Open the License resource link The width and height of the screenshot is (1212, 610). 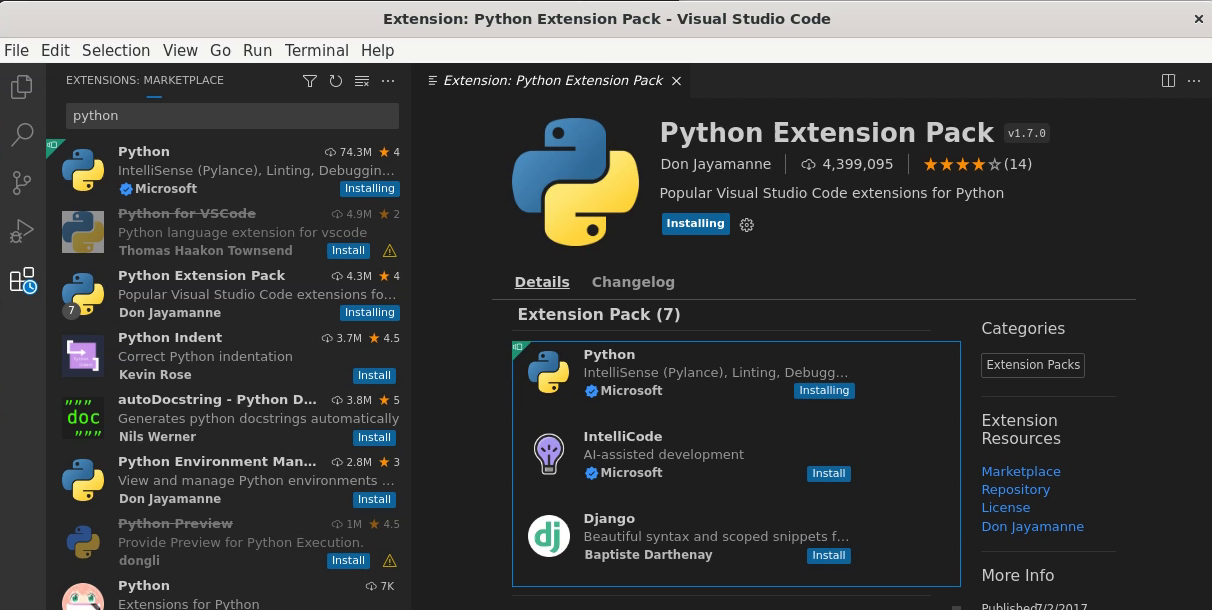(x=1005, y=508)
